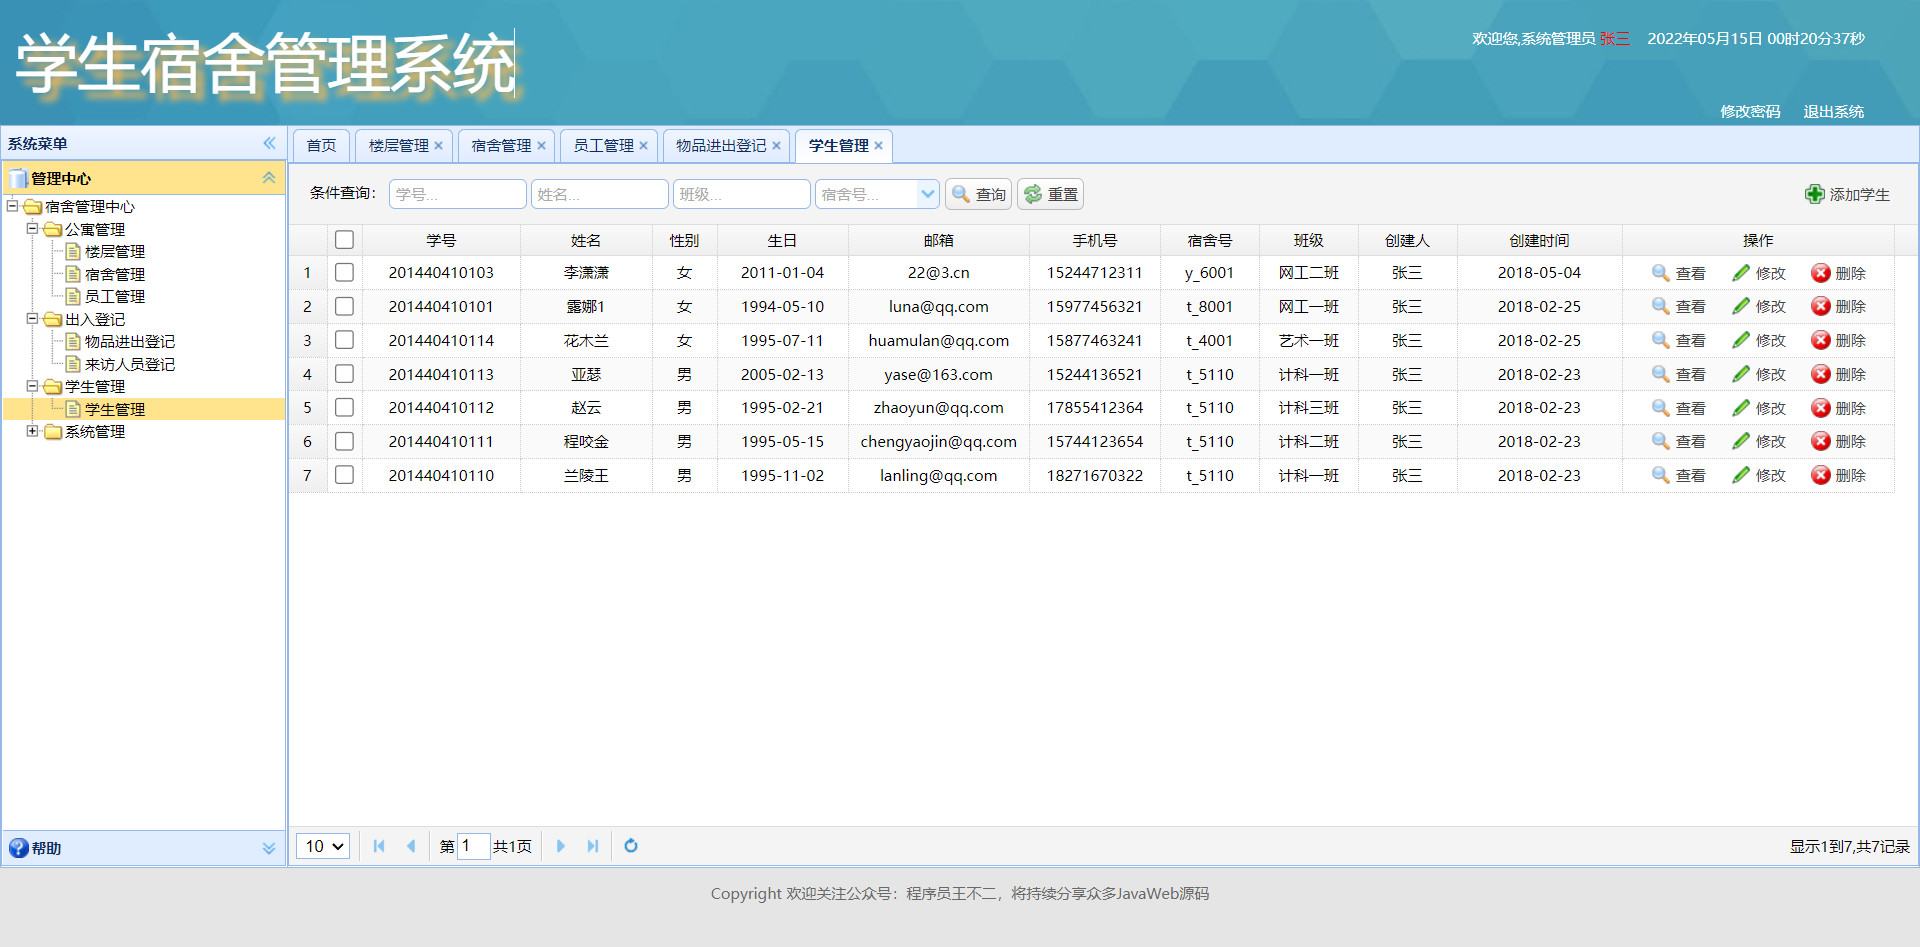Check the row checkbox for student 亚瑟
Image resolution: width=1920 pixels, height=947 pixels.
[344, 373]
